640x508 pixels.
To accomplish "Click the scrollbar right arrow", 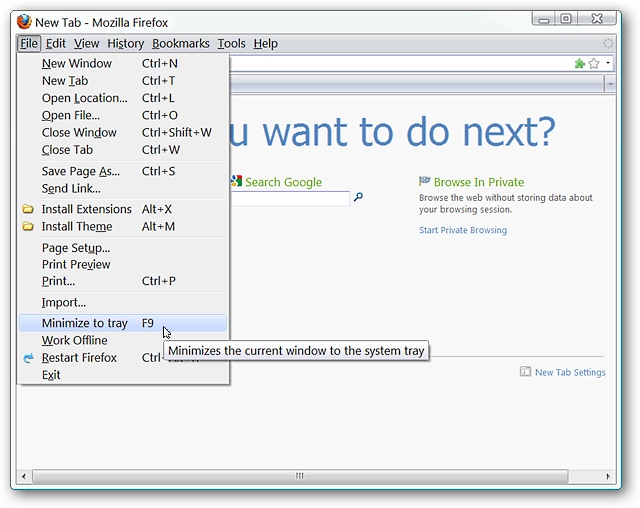I will [x=613, y=476].
